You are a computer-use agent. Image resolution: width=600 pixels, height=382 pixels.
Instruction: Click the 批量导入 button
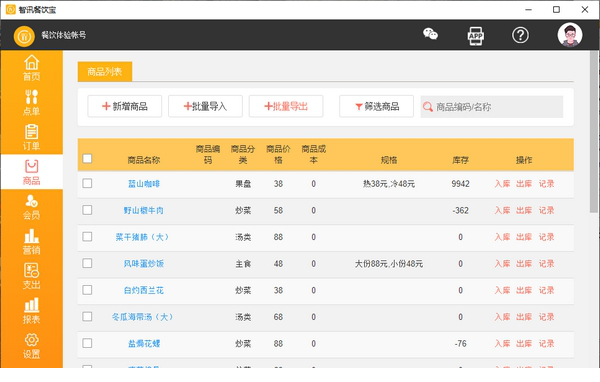pos(205,106)
